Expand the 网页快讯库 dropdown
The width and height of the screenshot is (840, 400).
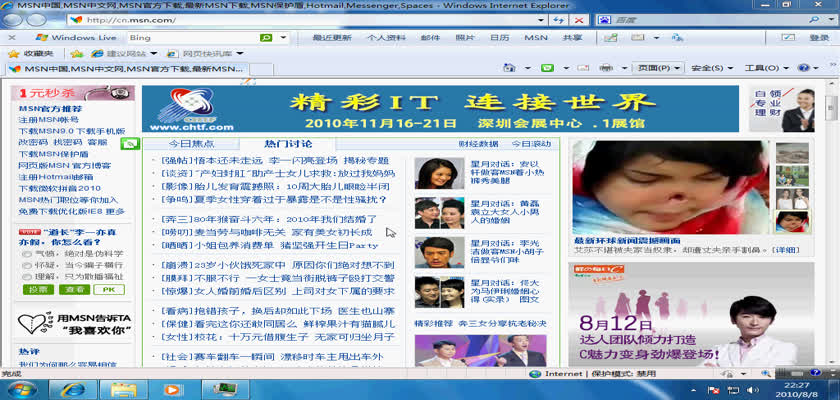[x=240, y=54]
